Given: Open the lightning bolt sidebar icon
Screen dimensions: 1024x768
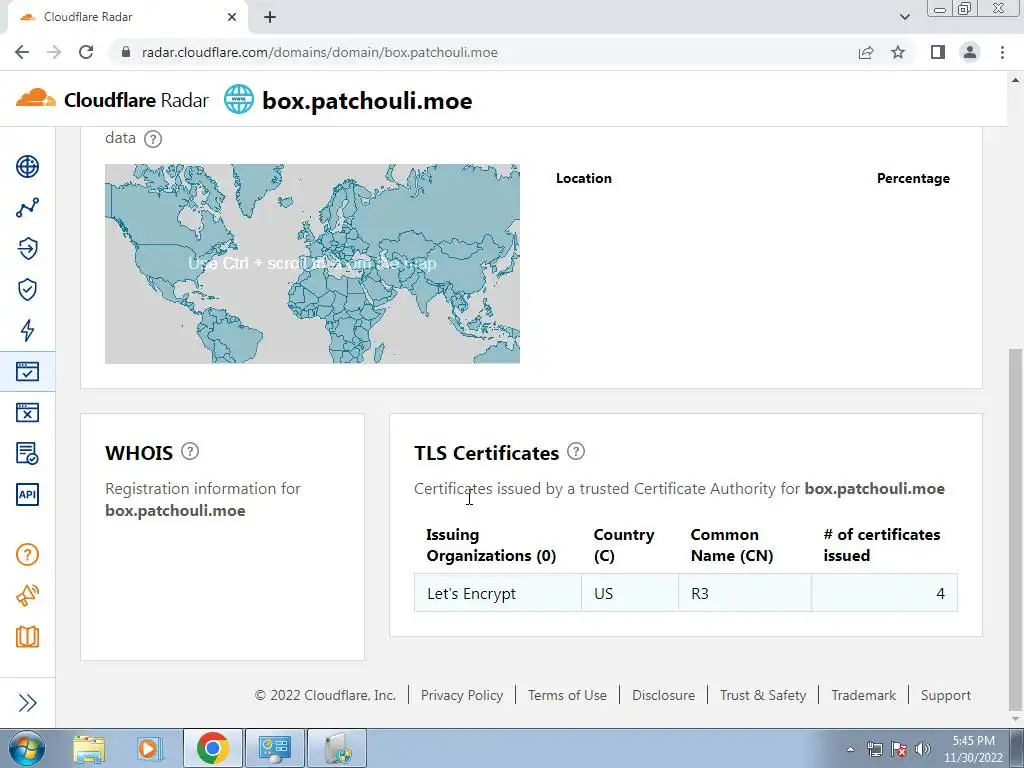Looking at the screenshot, I should pyautogui.click(x=27, y=330).
